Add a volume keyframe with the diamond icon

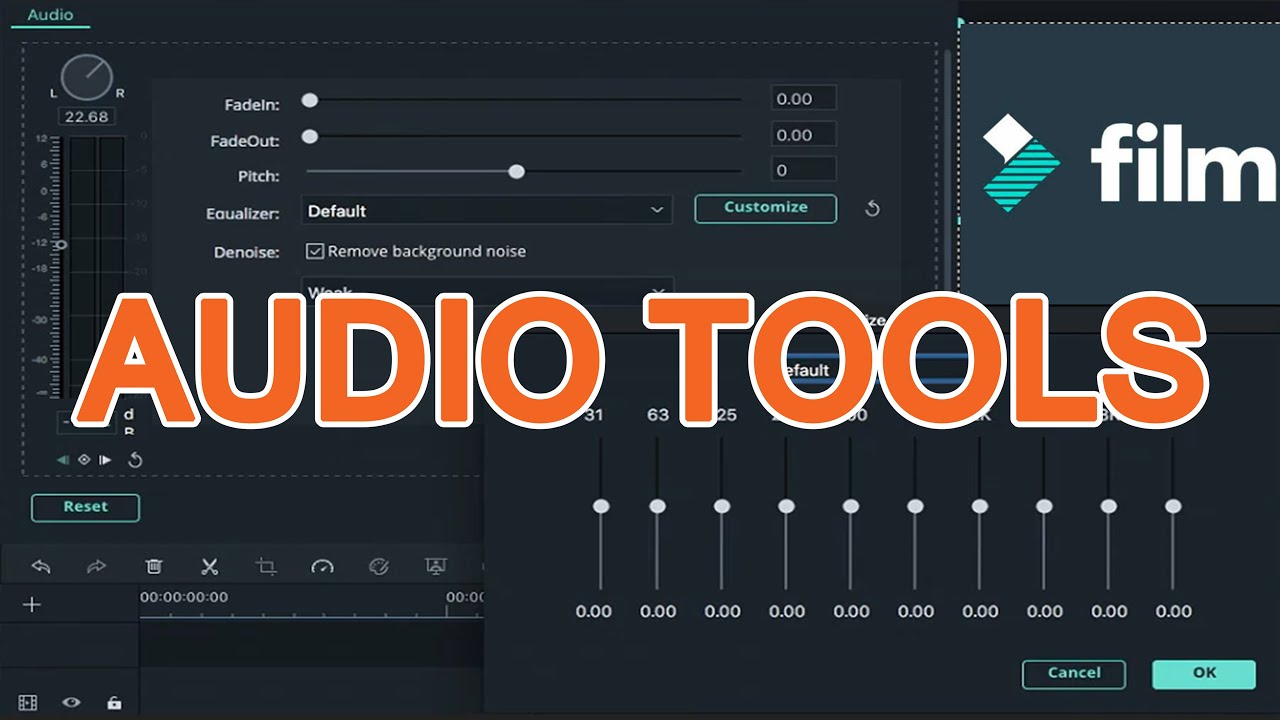pyautogui.click(x=84, y=460)
